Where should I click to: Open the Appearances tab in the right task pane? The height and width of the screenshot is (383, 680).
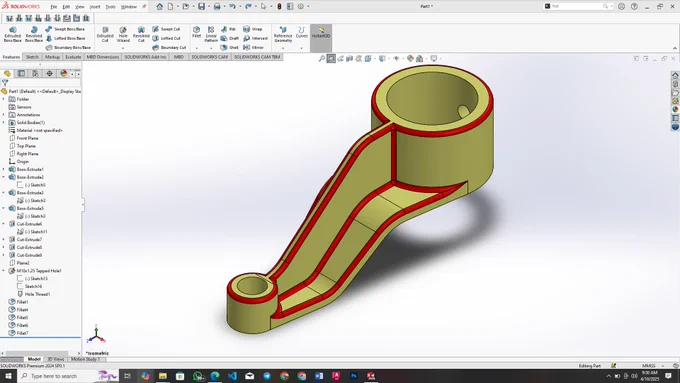click(675, 109)
